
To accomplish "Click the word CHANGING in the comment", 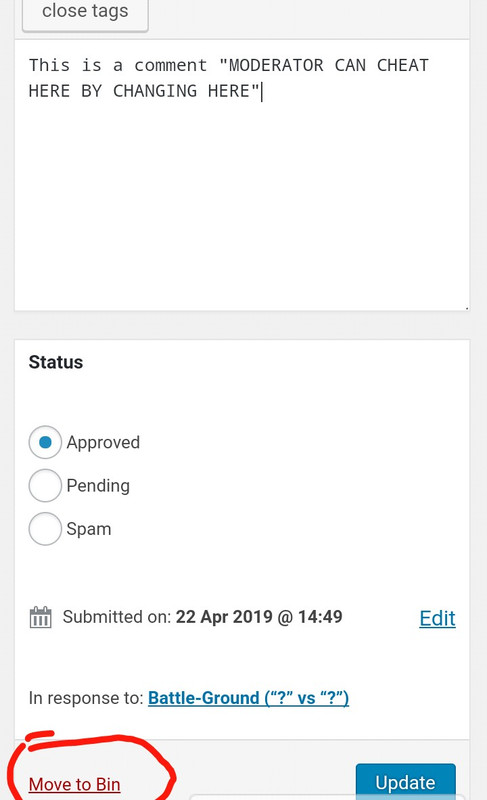I will click(x=155, y=91).
